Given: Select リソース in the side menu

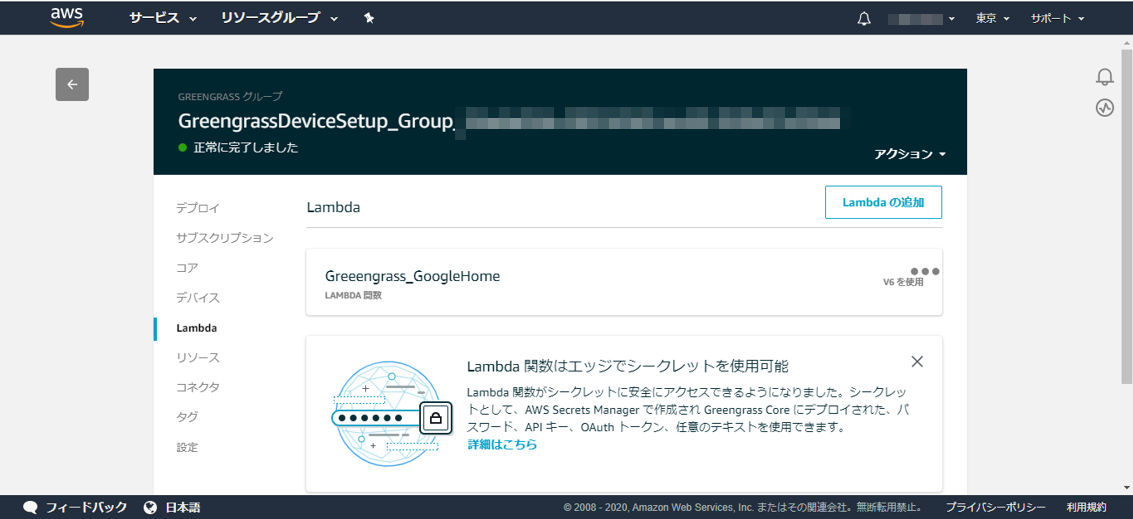Looking at the screenshot, I should pos(198,358).
